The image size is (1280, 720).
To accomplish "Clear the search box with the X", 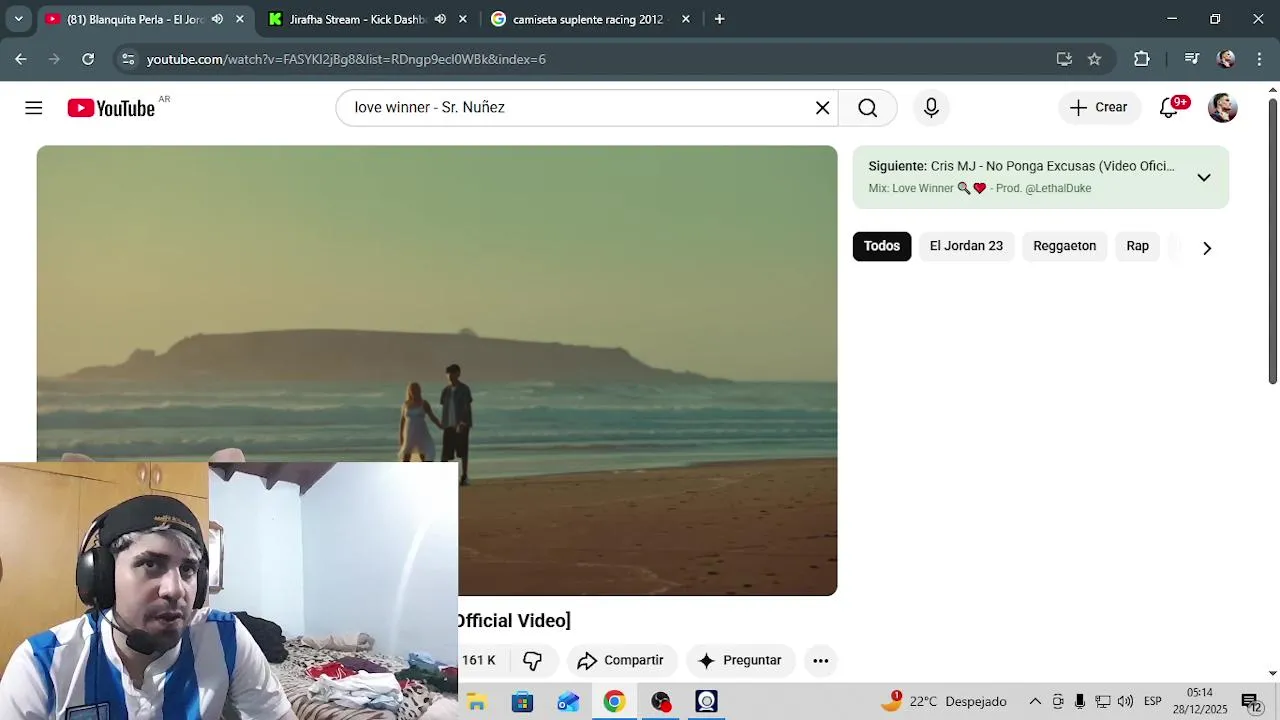I will 822,108.
